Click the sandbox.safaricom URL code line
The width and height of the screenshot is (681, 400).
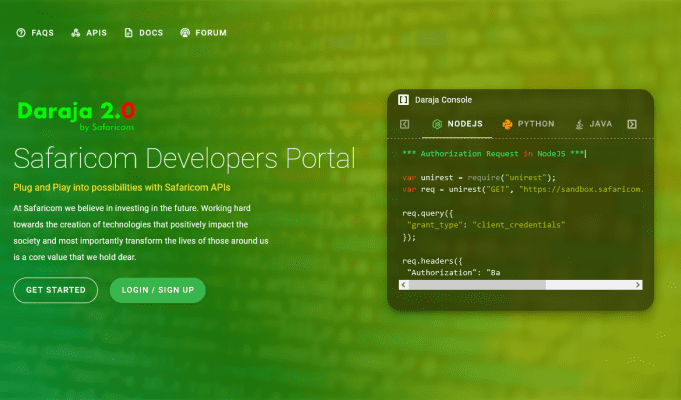[522, 189]
